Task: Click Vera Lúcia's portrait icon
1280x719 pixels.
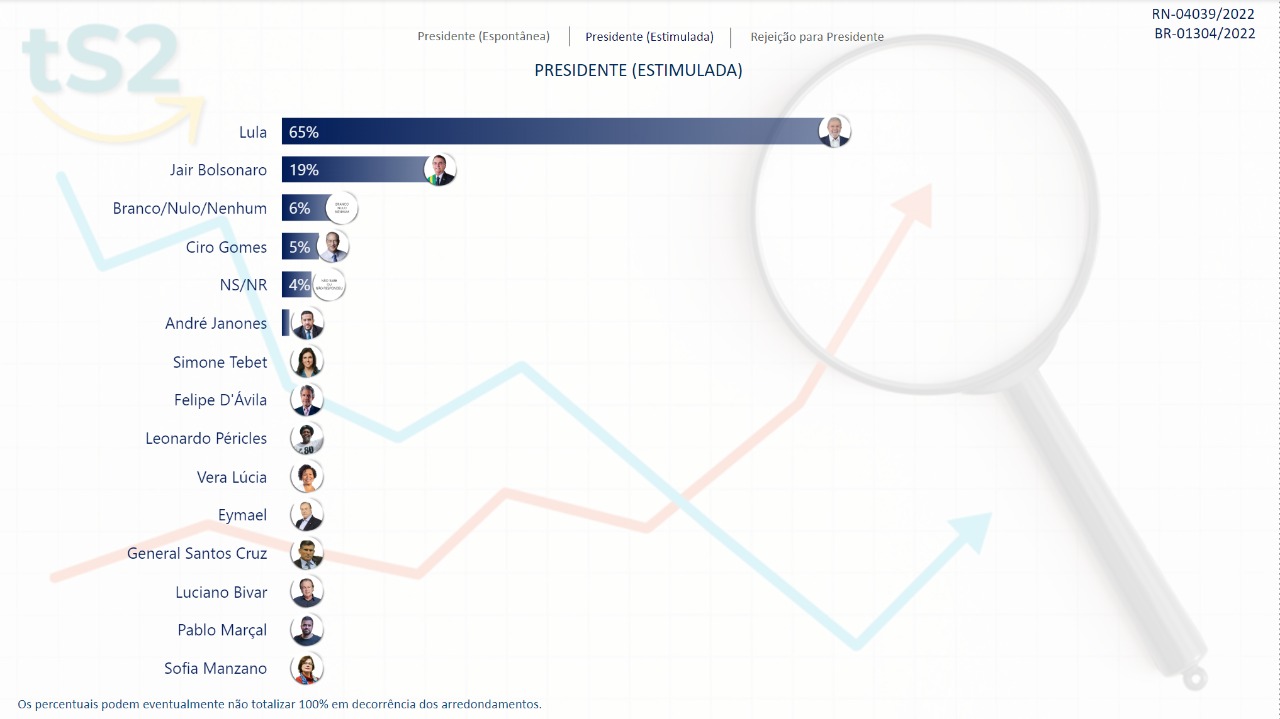Action: 307,477
